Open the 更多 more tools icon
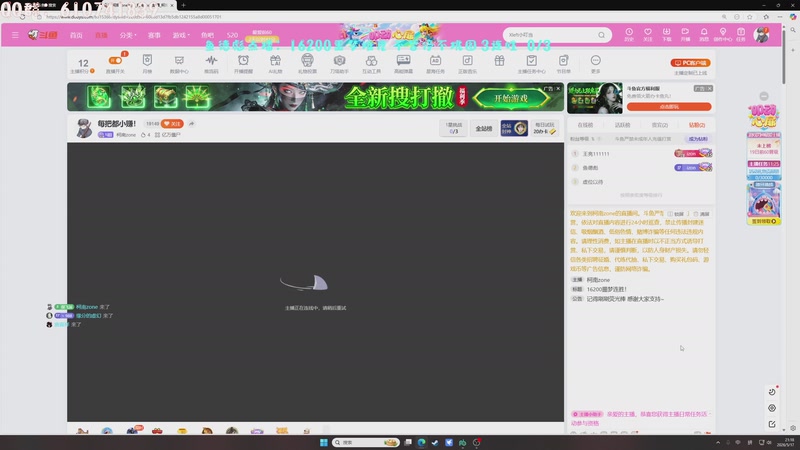800x450 pixels. click(595, 64)
